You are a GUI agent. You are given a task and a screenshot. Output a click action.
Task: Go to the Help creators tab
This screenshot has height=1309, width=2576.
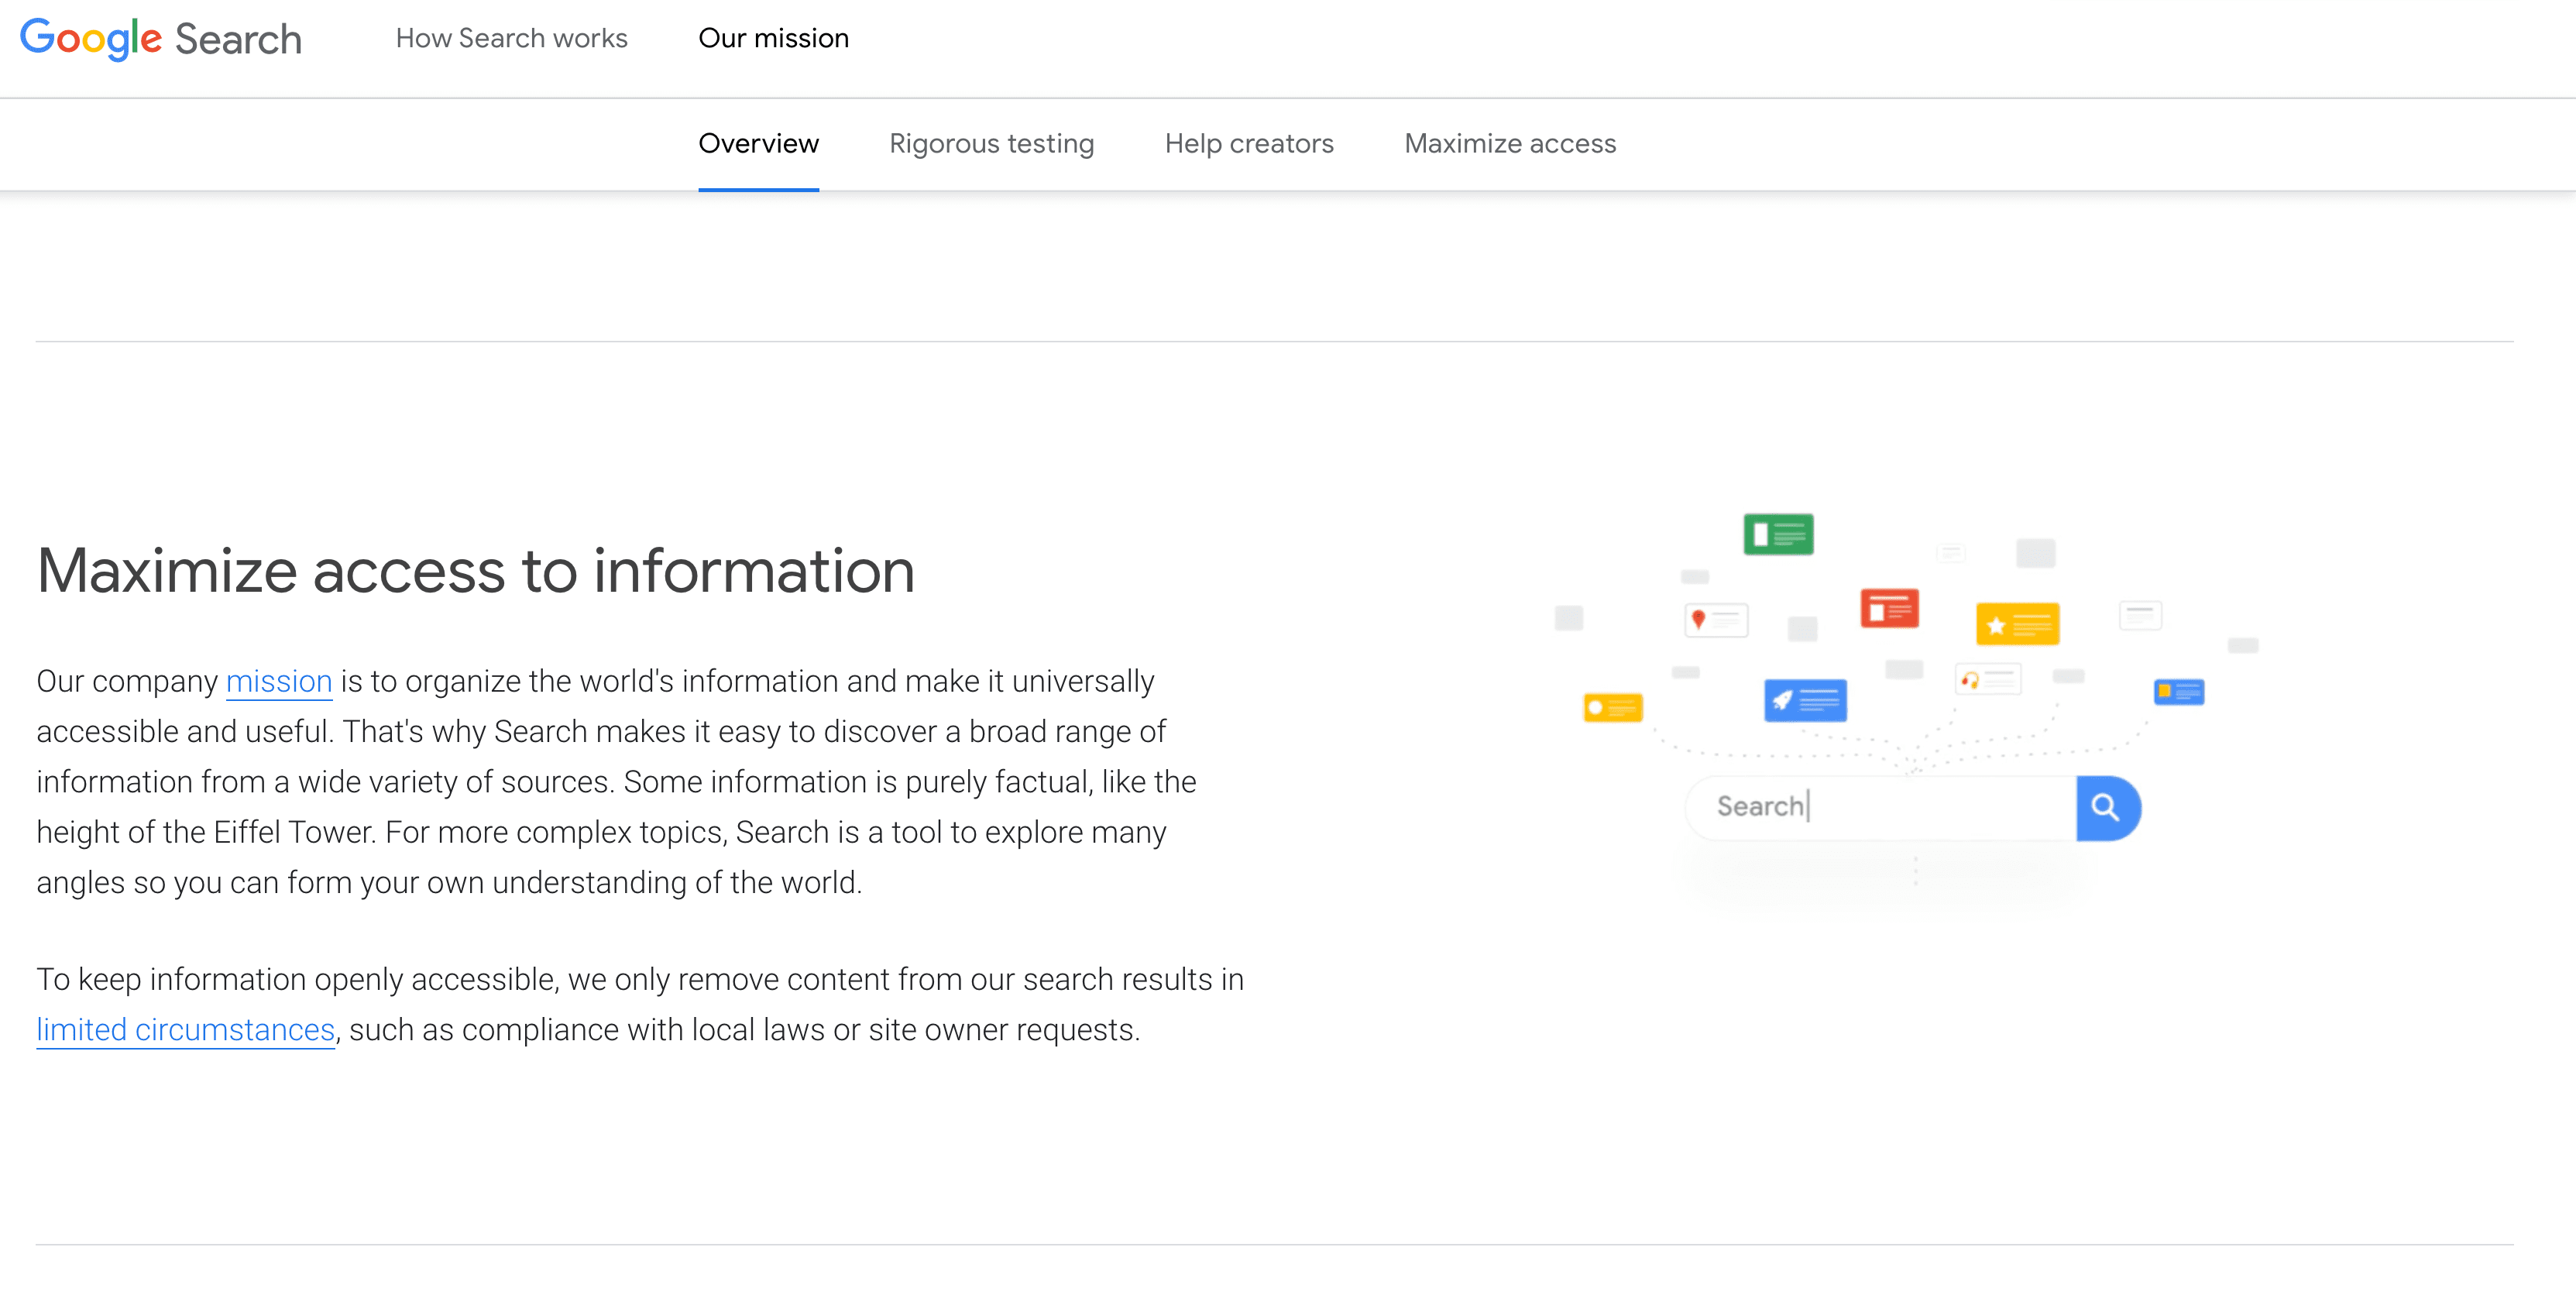point(1248,144)
